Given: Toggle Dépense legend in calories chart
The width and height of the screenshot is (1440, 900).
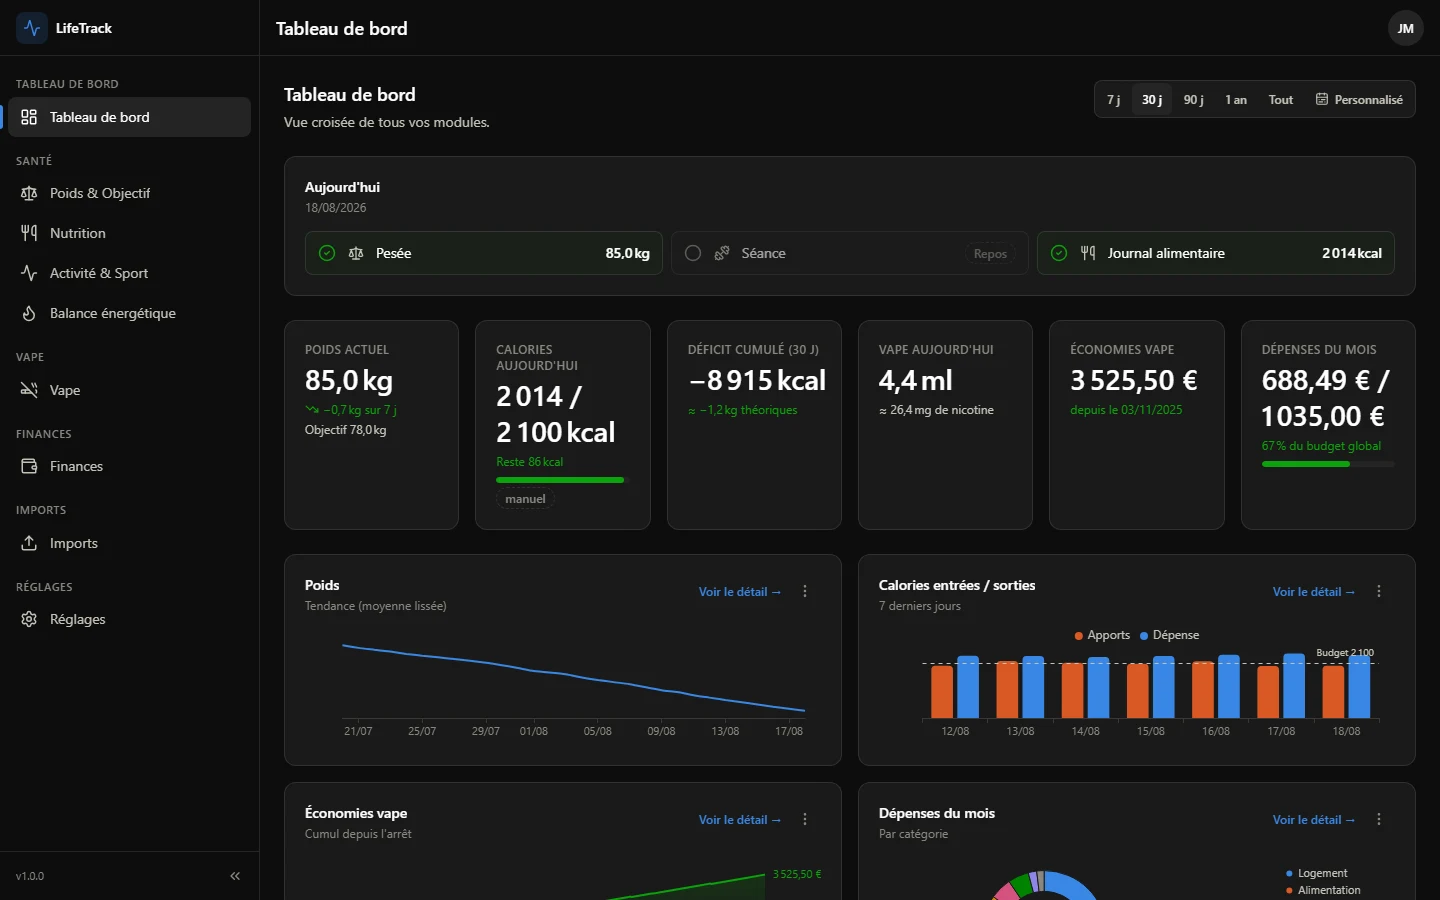Looking at the screenshot, I should [1169, 635].
